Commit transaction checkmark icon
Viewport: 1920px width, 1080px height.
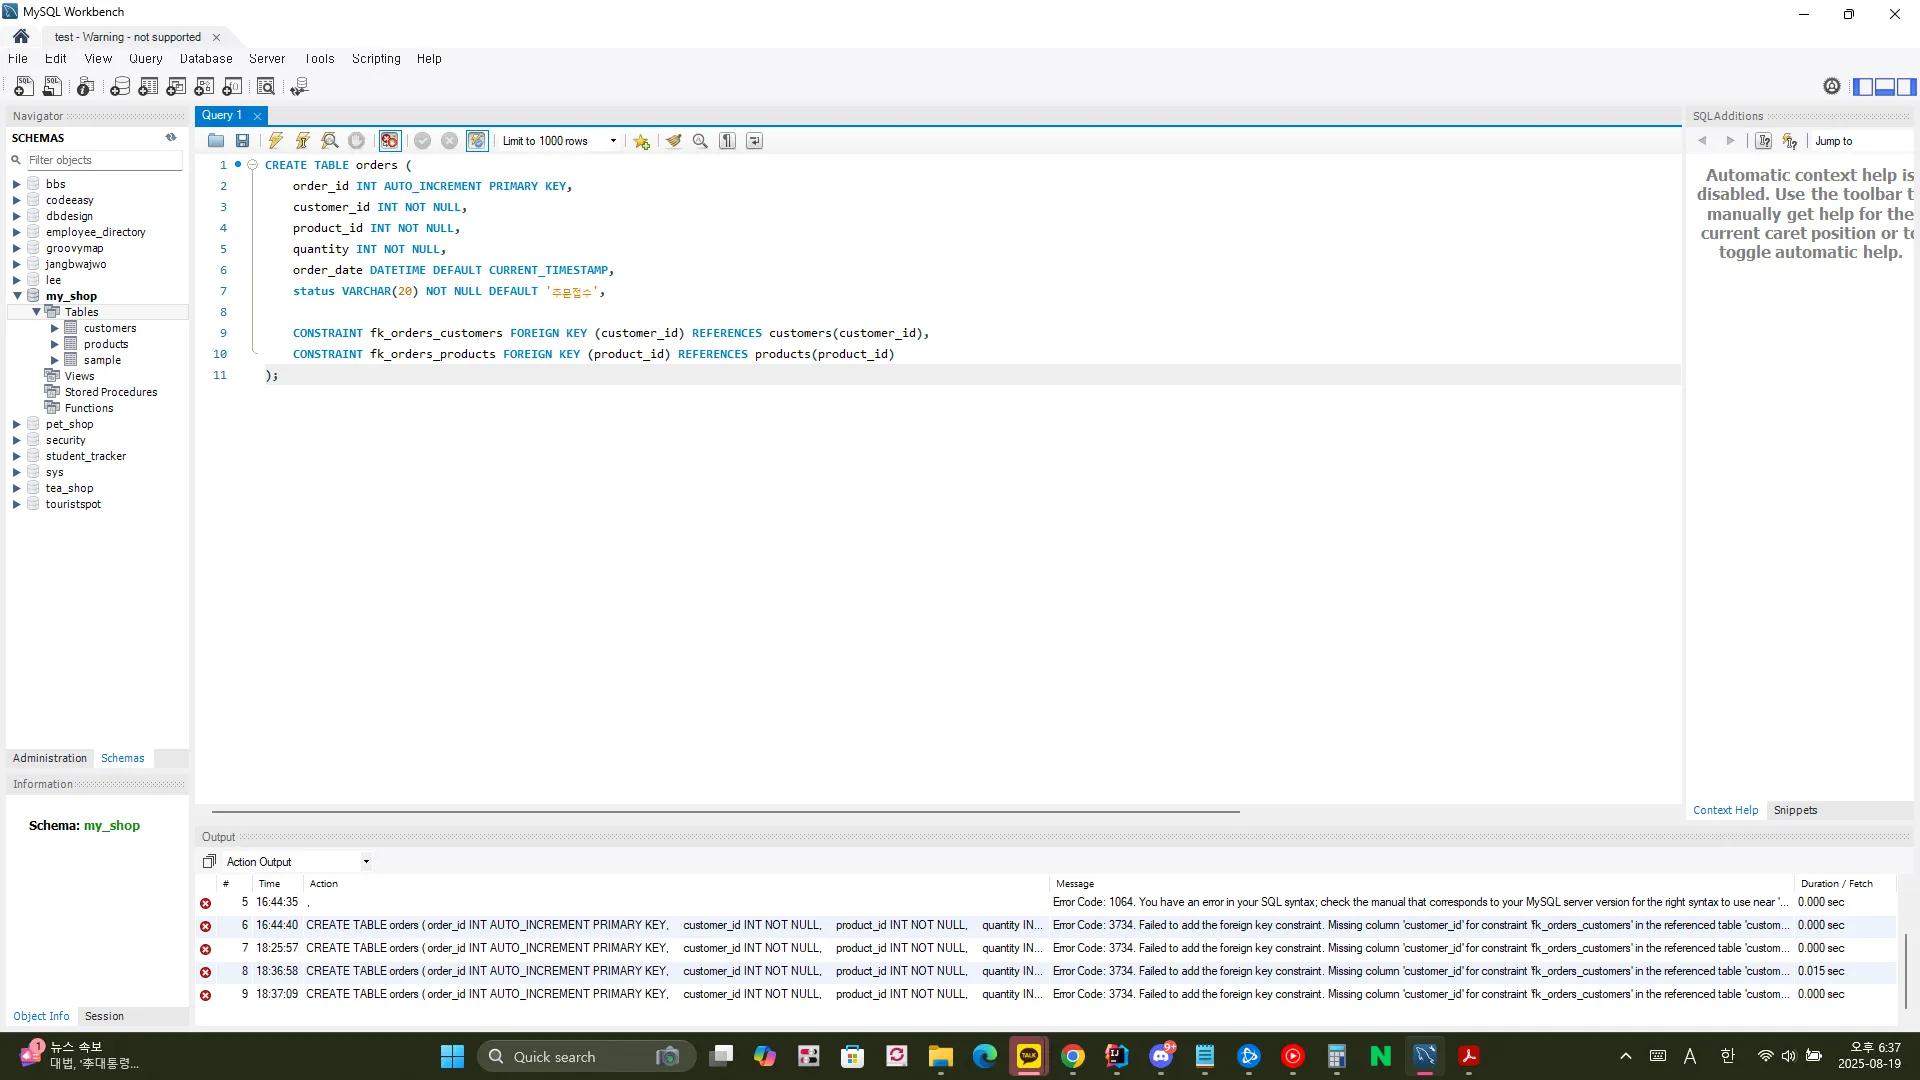423,141
